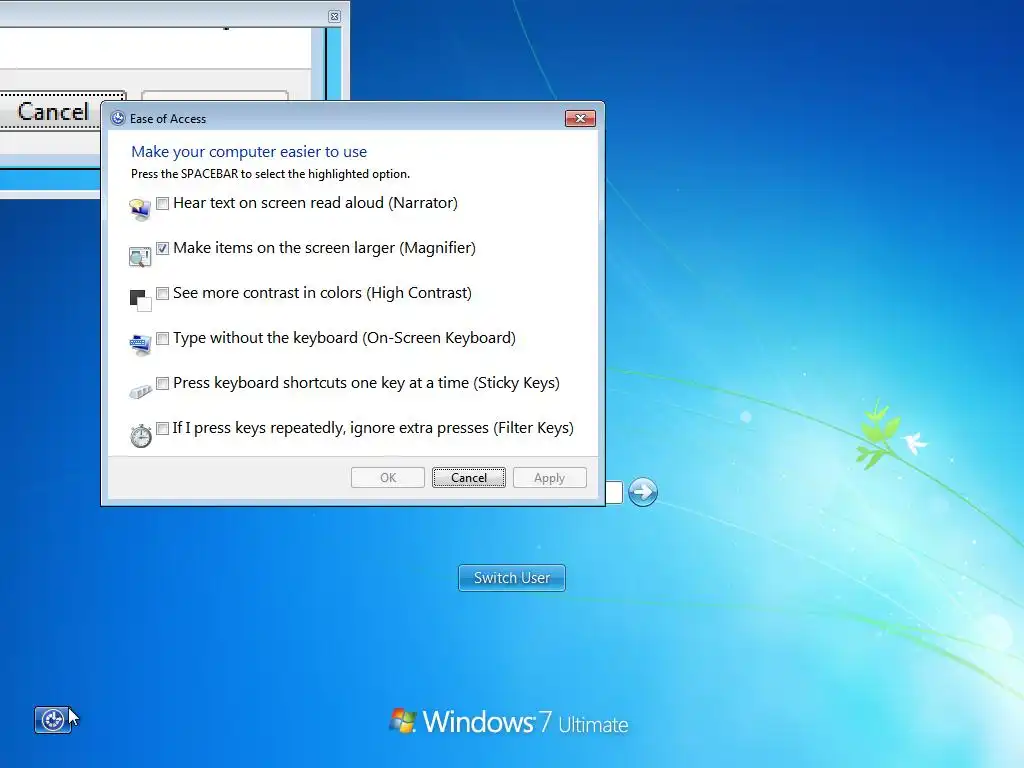Click the High Contrast black-white icon

tap(140, 301)
